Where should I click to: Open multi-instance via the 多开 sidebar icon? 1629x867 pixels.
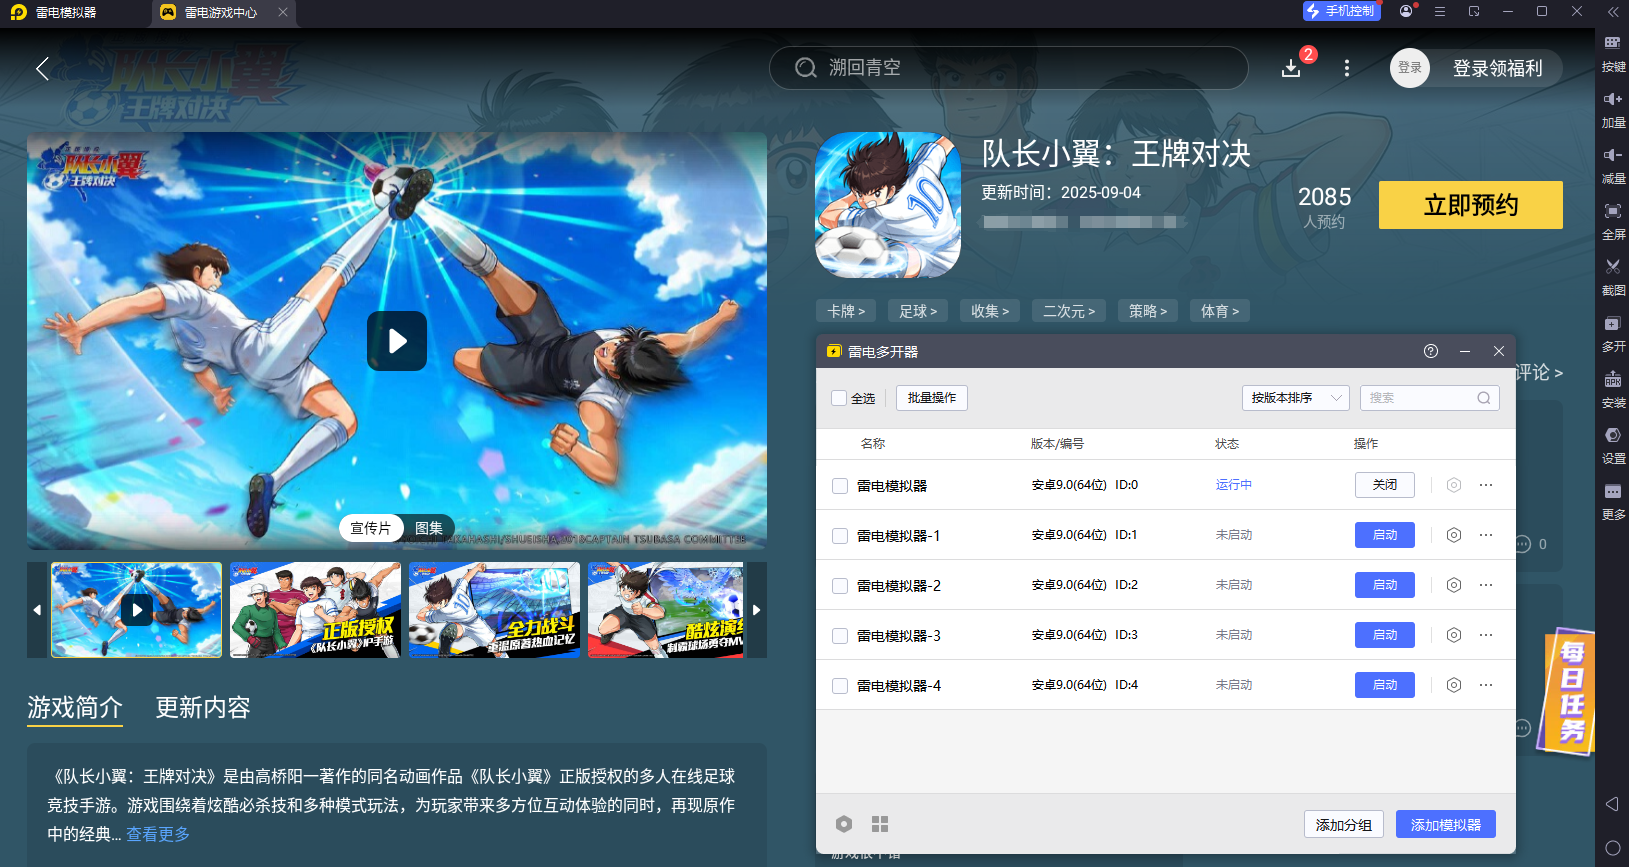[1613, 324]
